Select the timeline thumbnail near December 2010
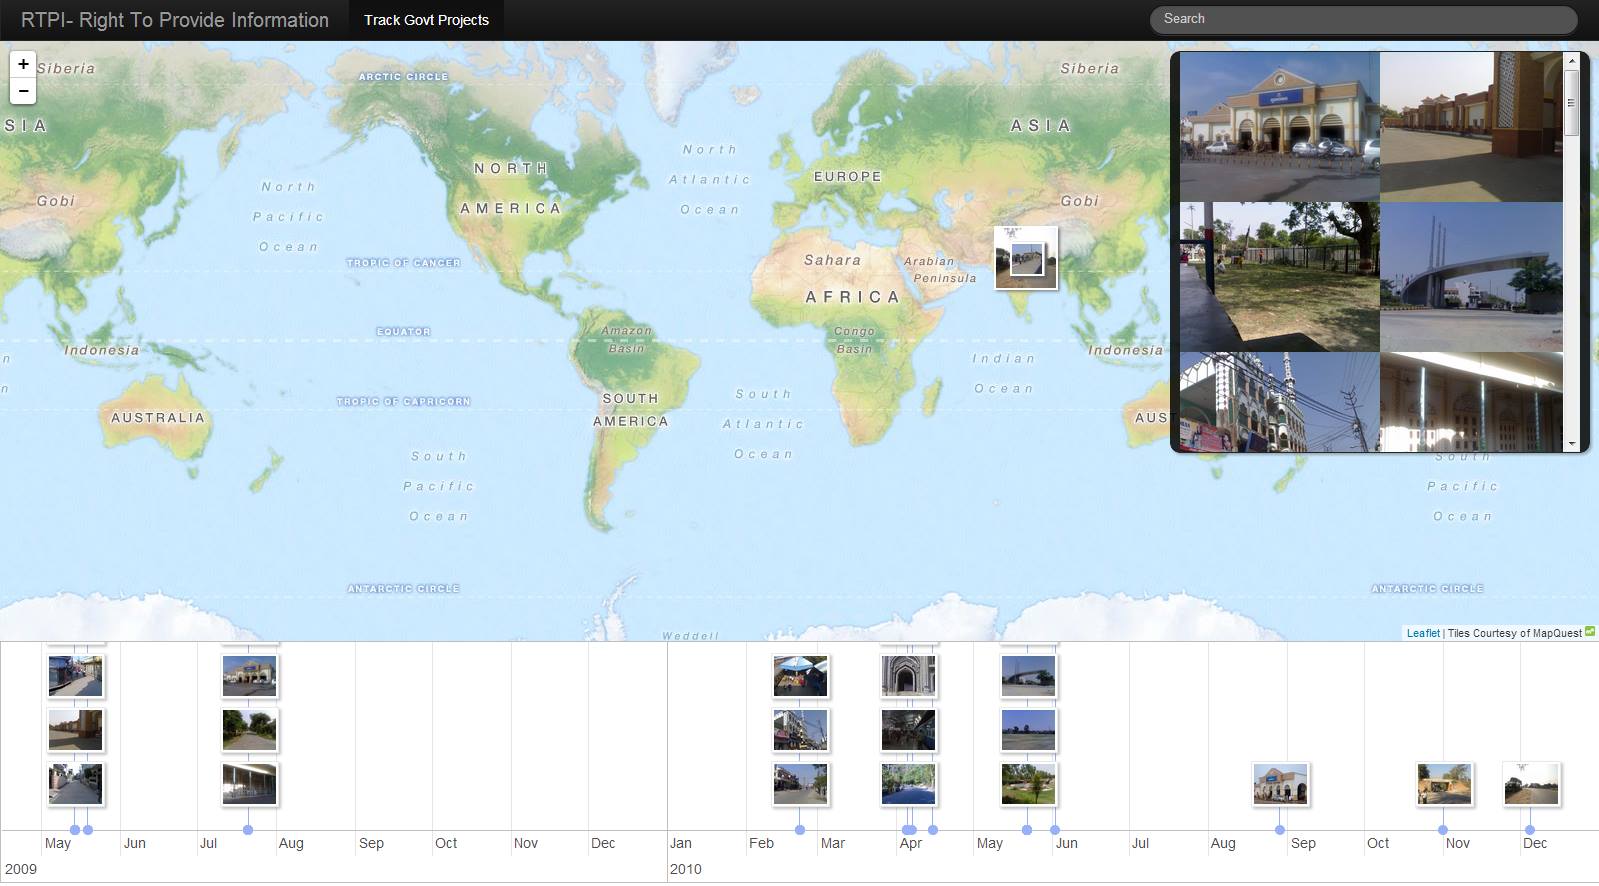Image resolution: width=1599 pixels, height=886 pixels. click(x=1532, y=785)
